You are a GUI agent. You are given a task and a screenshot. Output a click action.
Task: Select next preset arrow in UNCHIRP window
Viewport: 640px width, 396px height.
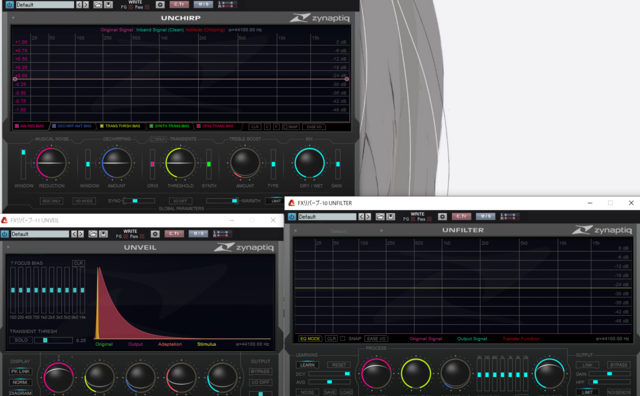point(86,4)
